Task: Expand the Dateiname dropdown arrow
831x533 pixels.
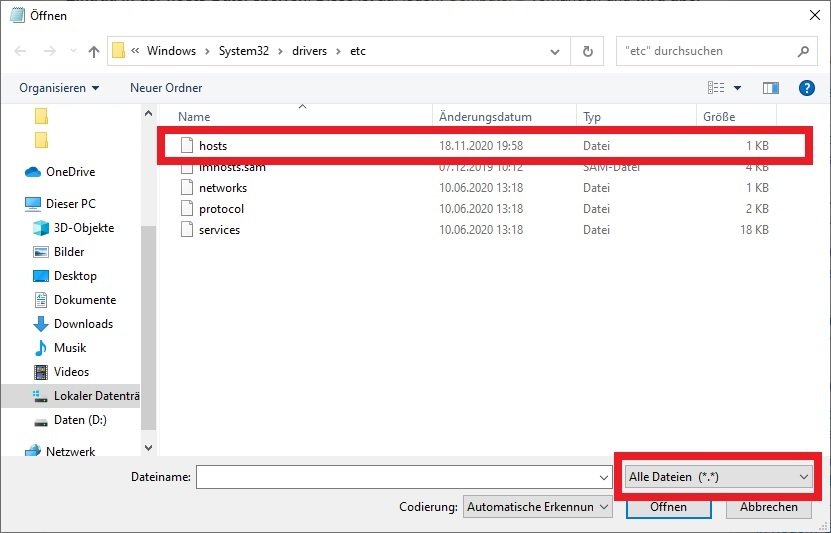Action: [x=604, y=477]
